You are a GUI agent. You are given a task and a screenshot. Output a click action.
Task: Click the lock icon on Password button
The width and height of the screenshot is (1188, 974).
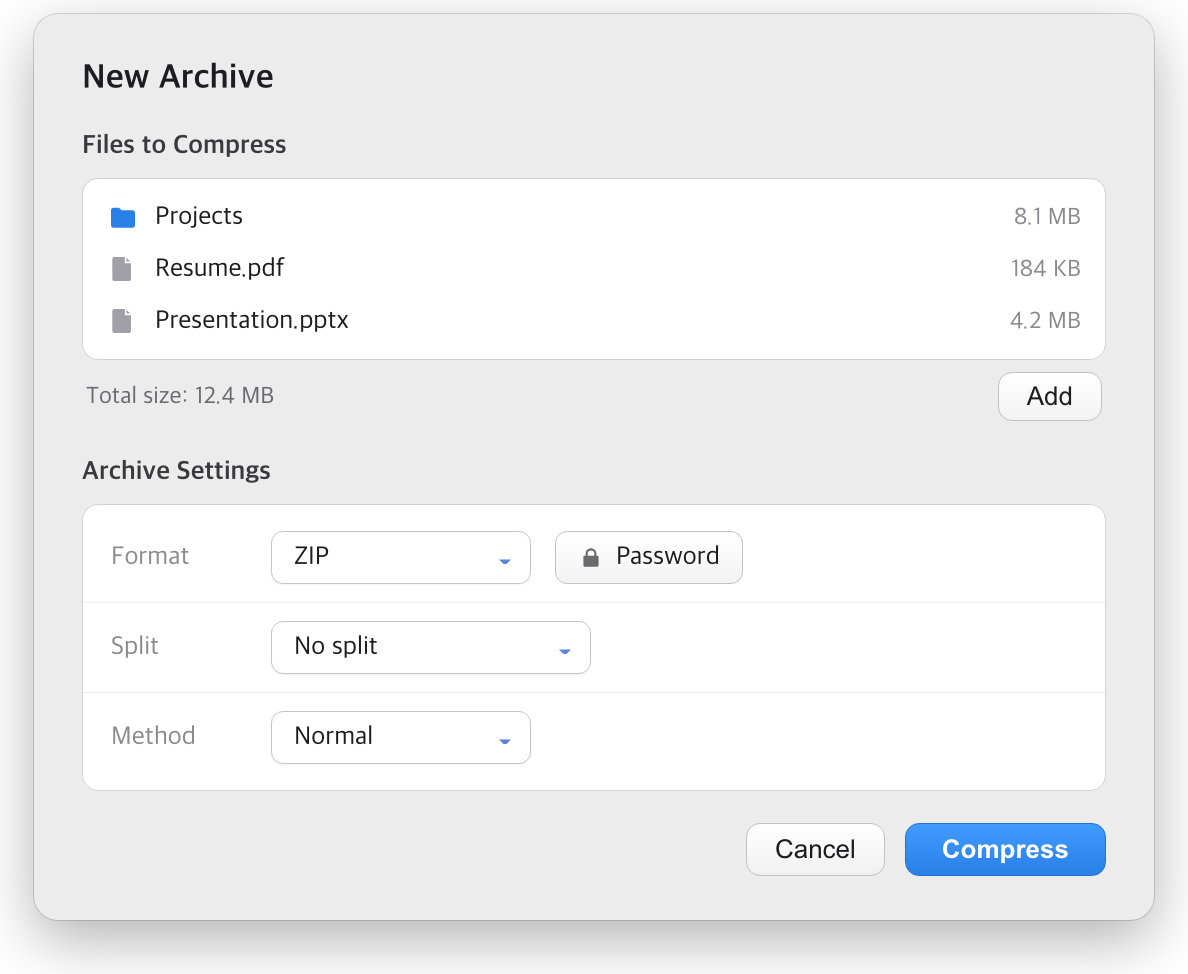click(591, 557)
